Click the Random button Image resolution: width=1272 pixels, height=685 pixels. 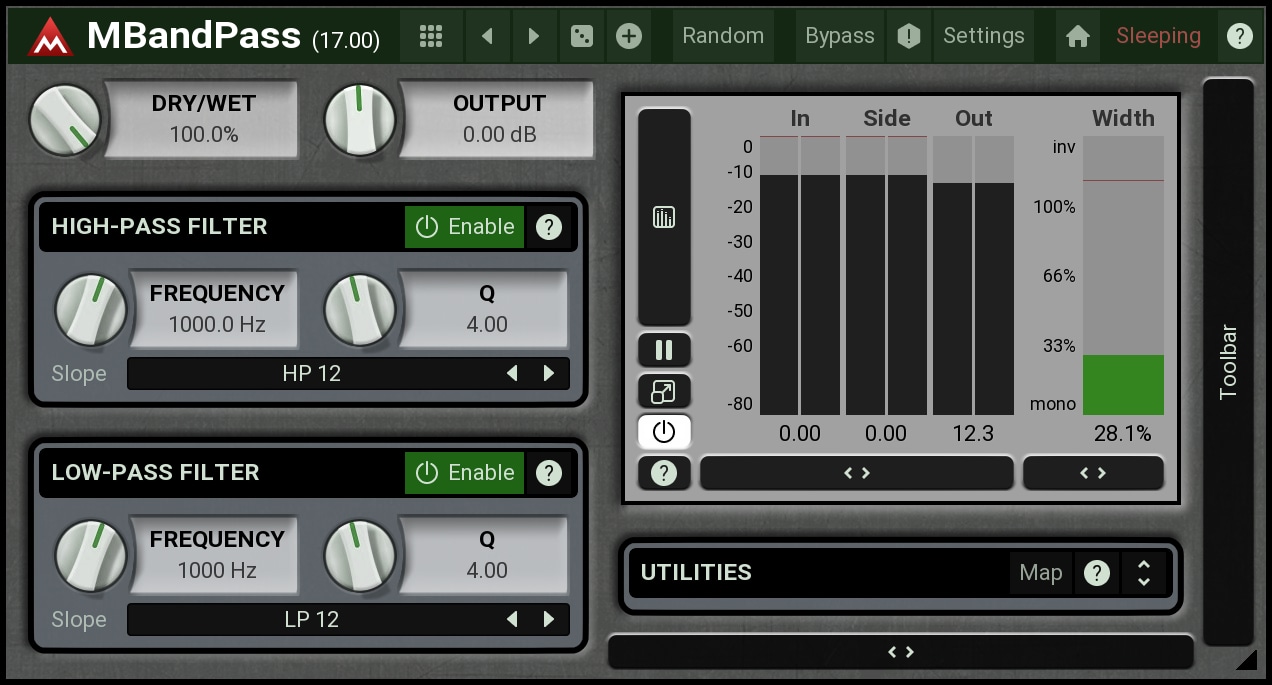click(722, 36)
